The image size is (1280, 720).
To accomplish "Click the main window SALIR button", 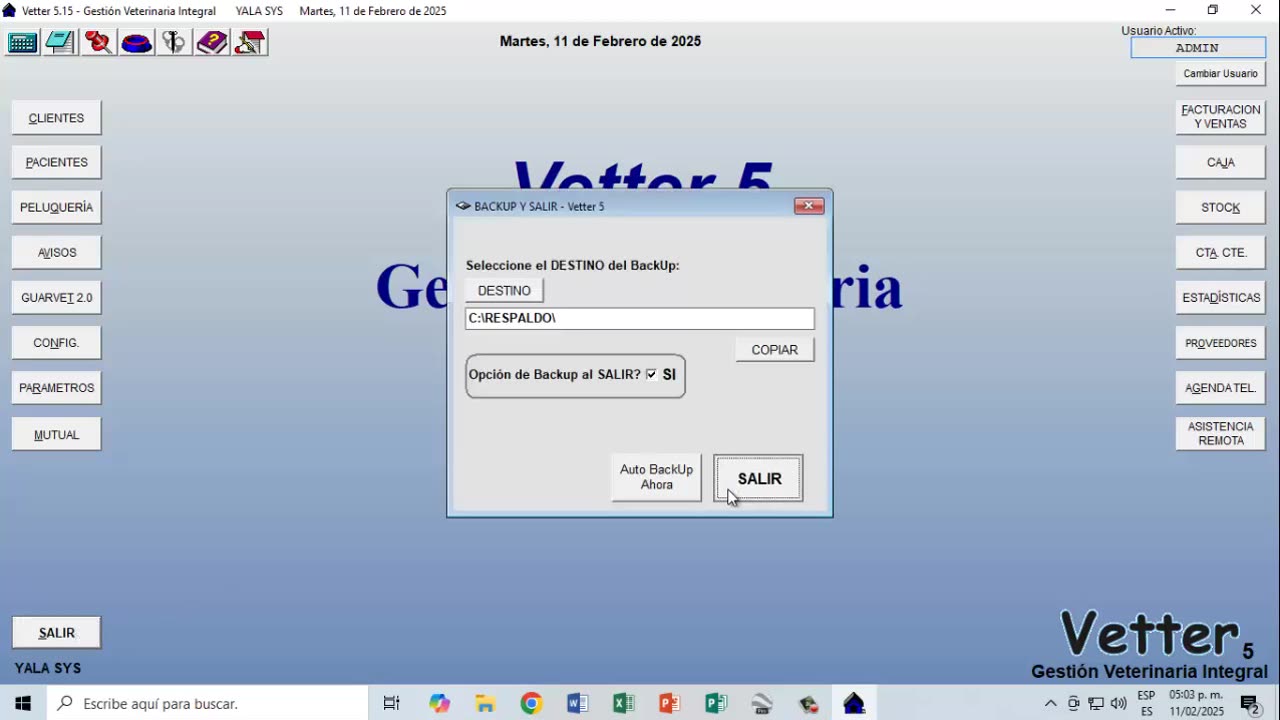I will point(56,633).
